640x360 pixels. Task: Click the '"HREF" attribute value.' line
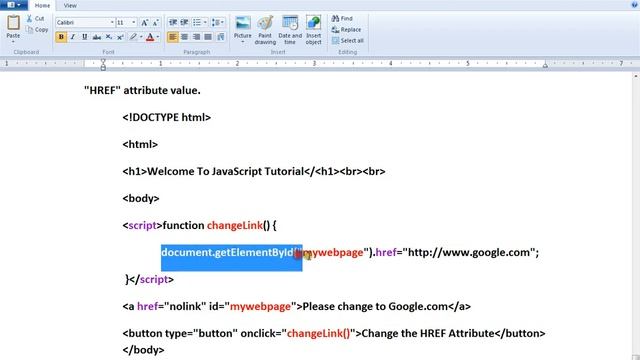point(142,91)
